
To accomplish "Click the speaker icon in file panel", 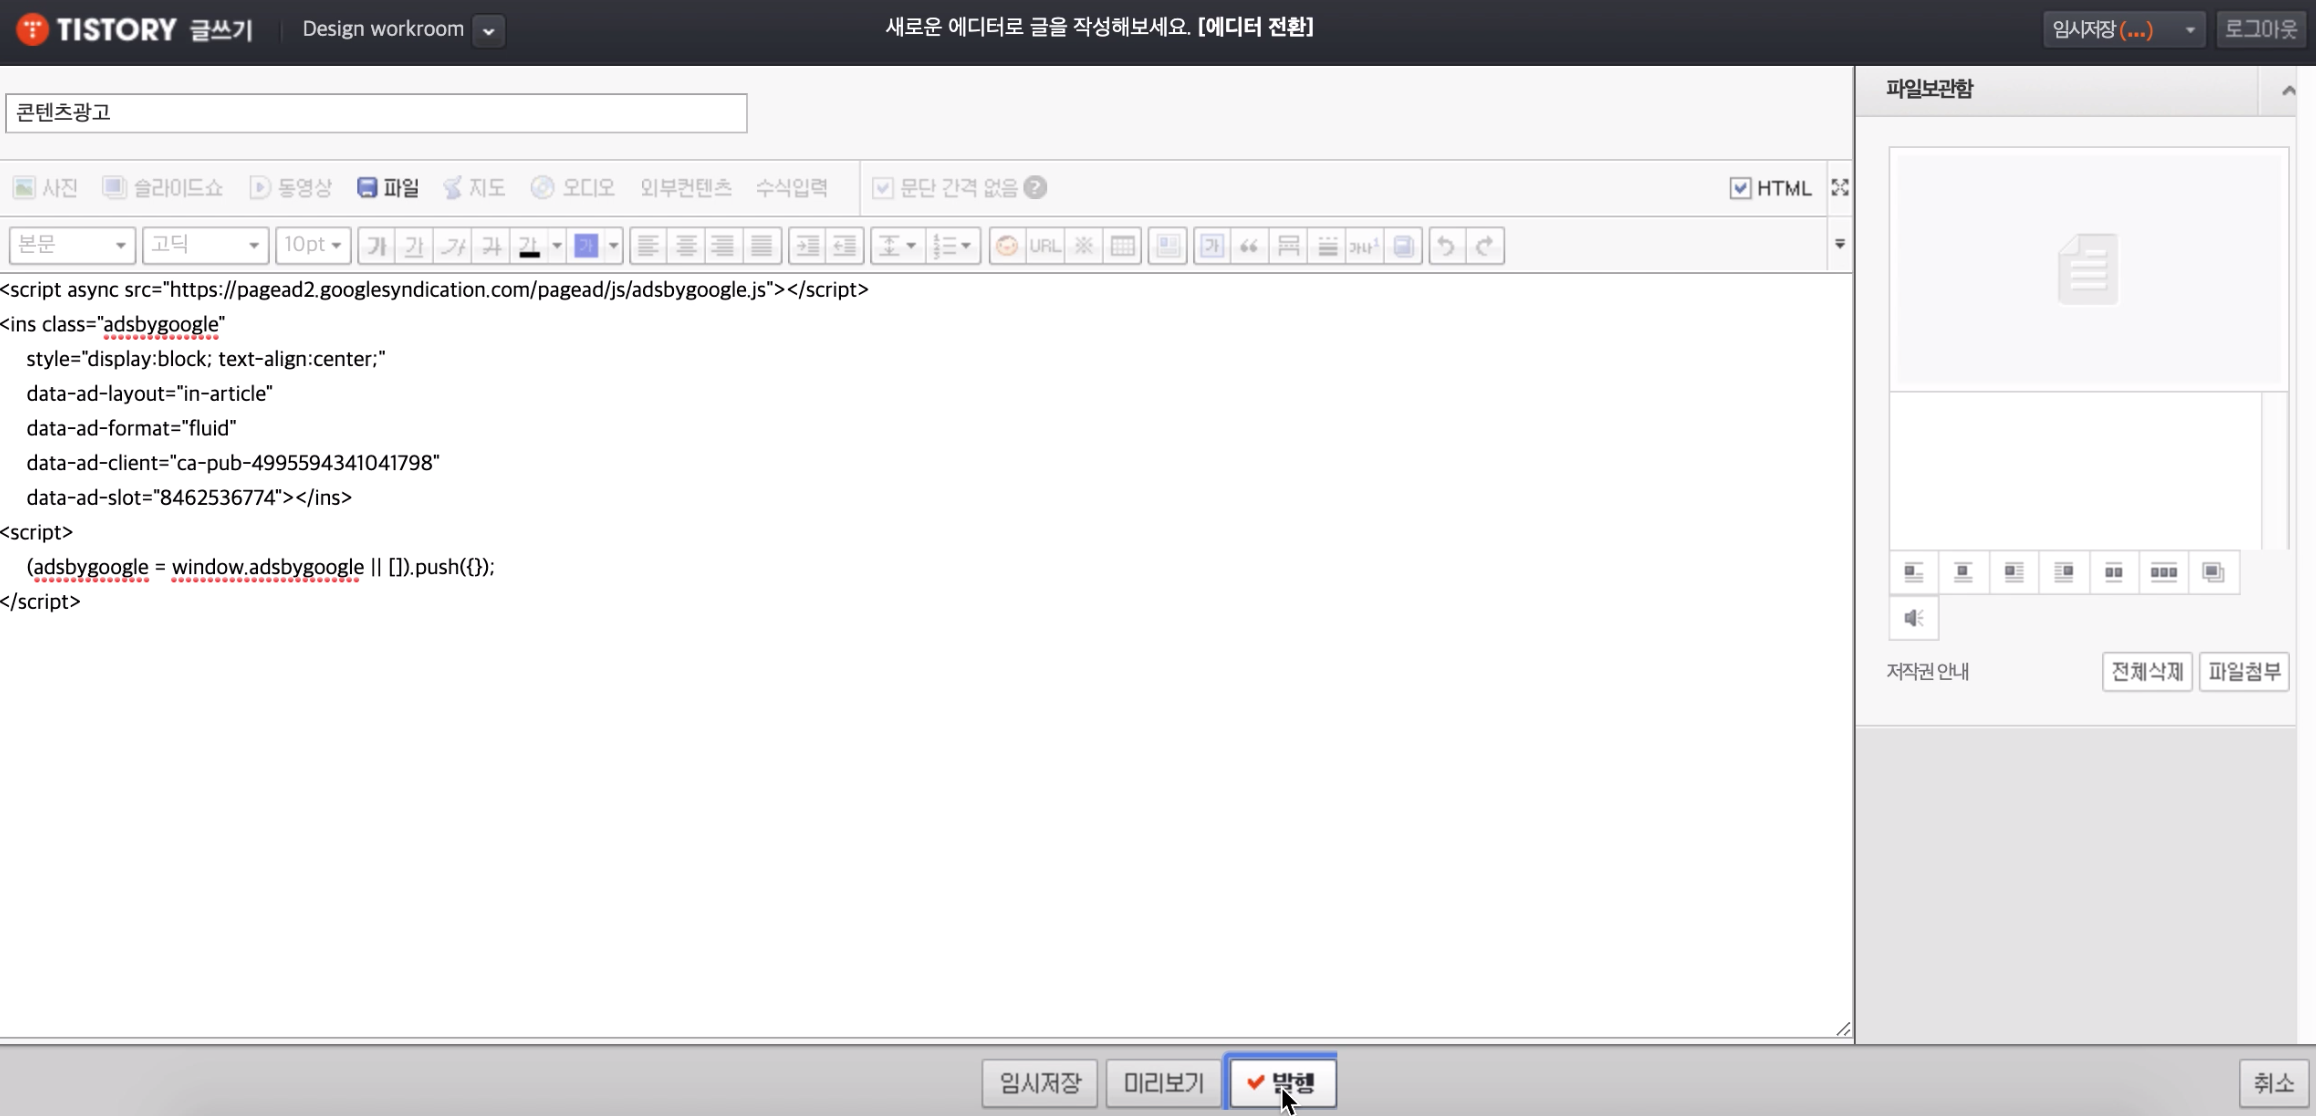I will click(x=1913, y=618).
